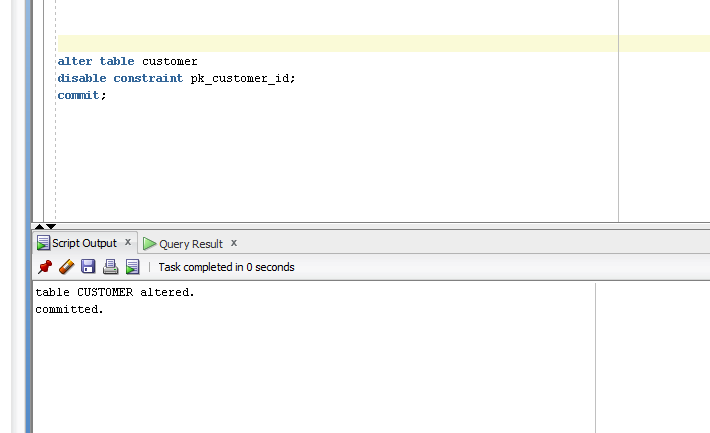The image size is (710, 433).
Task: Print the script output using the printer icon
Action: pos(110,267)
